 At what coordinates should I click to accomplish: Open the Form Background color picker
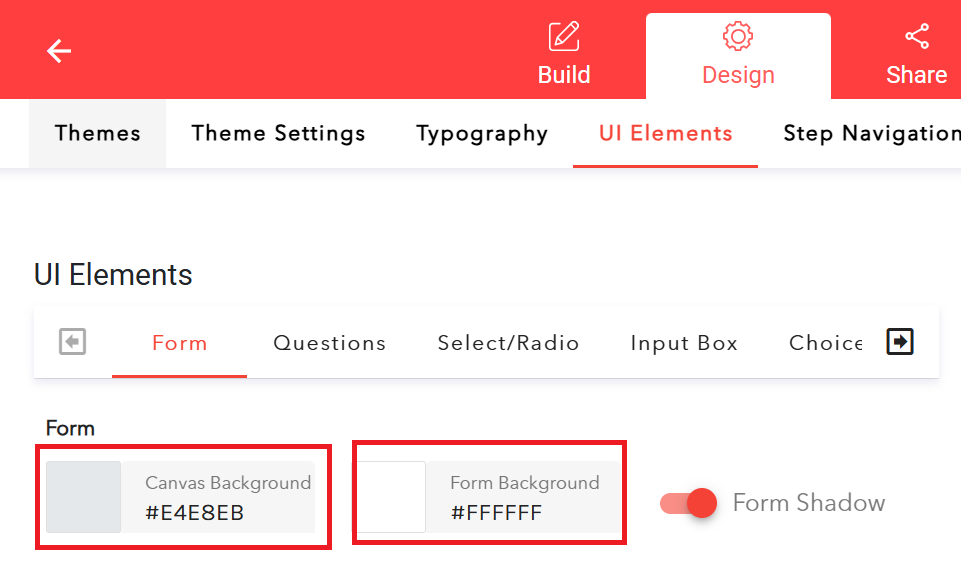coord(391,496)
